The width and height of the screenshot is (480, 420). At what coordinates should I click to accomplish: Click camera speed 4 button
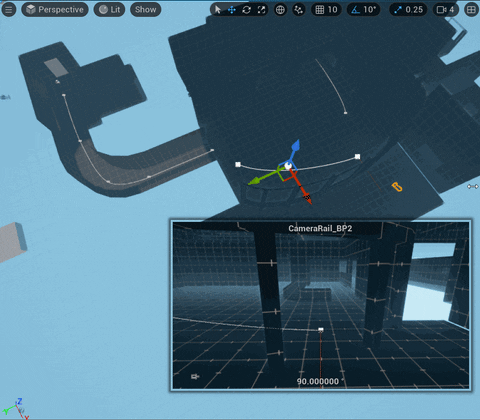[x=446, y=10]
